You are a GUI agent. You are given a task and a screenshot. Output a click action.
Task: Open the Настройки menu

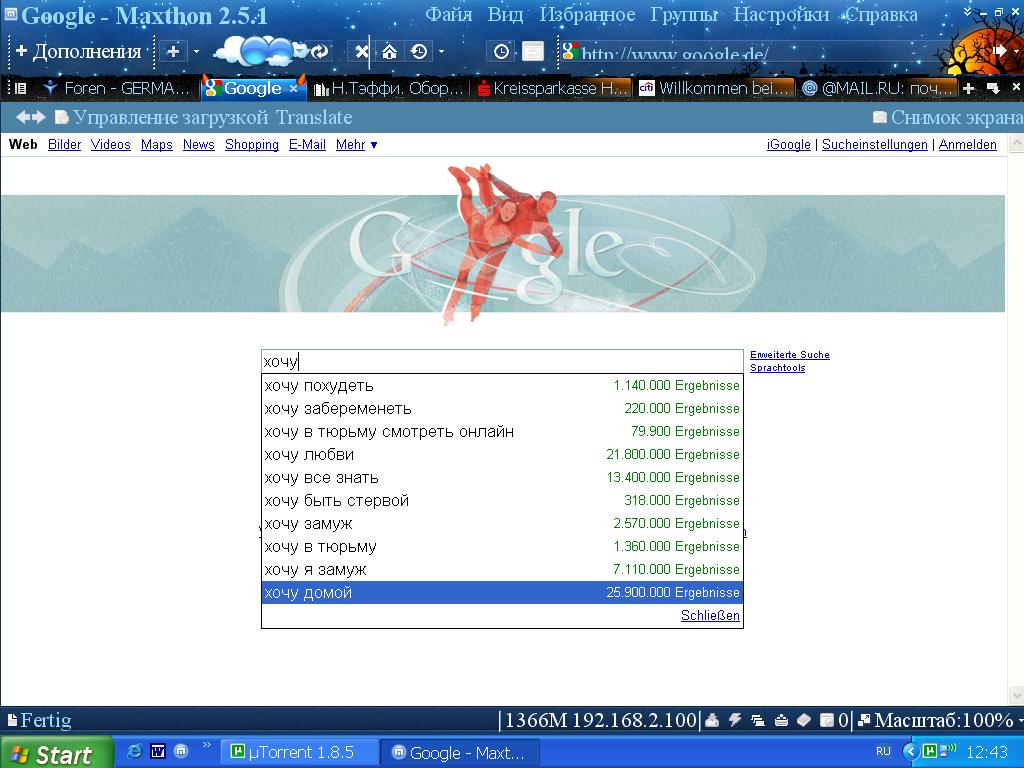[781, 14]
